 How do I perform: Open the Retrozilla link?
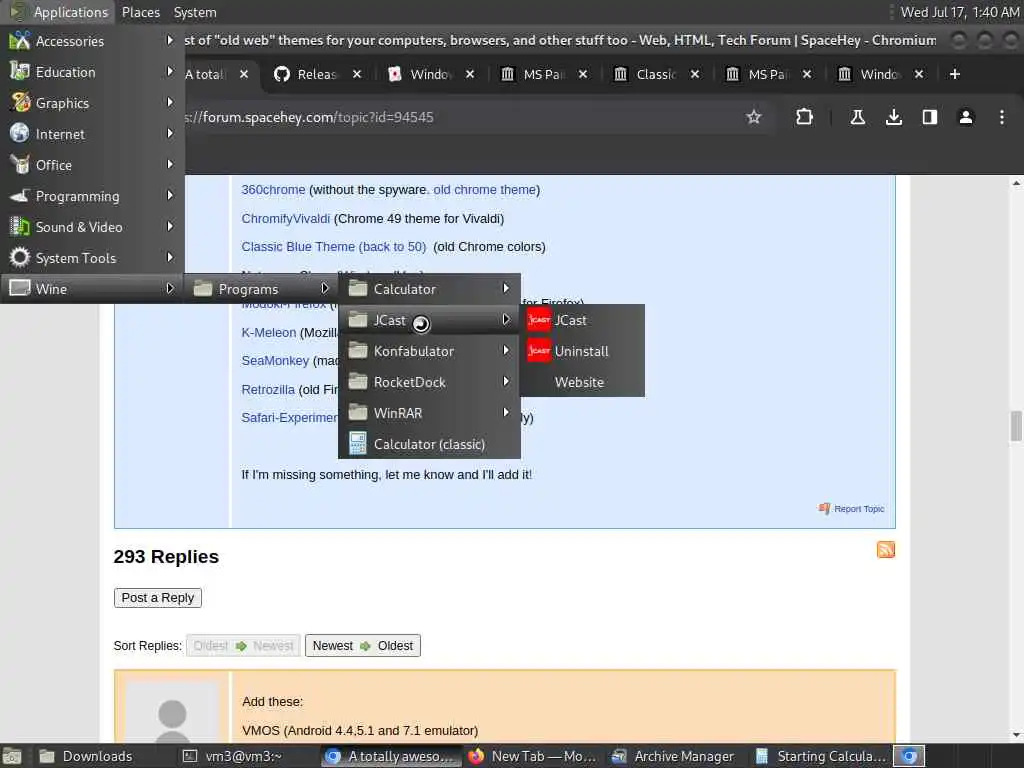[268, 389]
